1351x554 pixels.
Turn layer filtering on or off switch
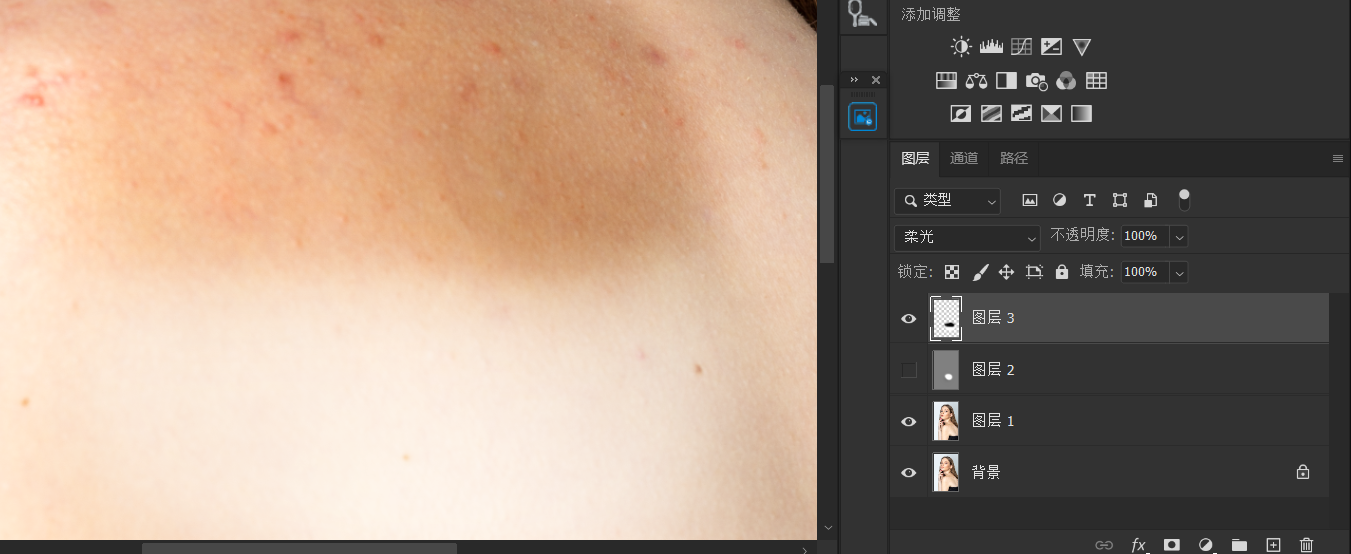click(x=1184, y=200)
